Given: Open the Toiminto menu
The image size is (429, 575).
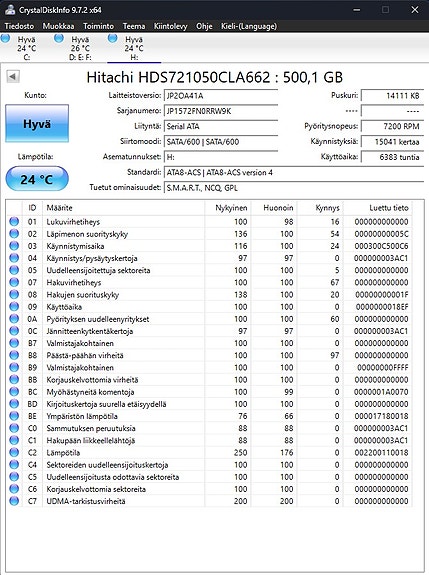Looking at the screenshot, I should tap(98, 26).
